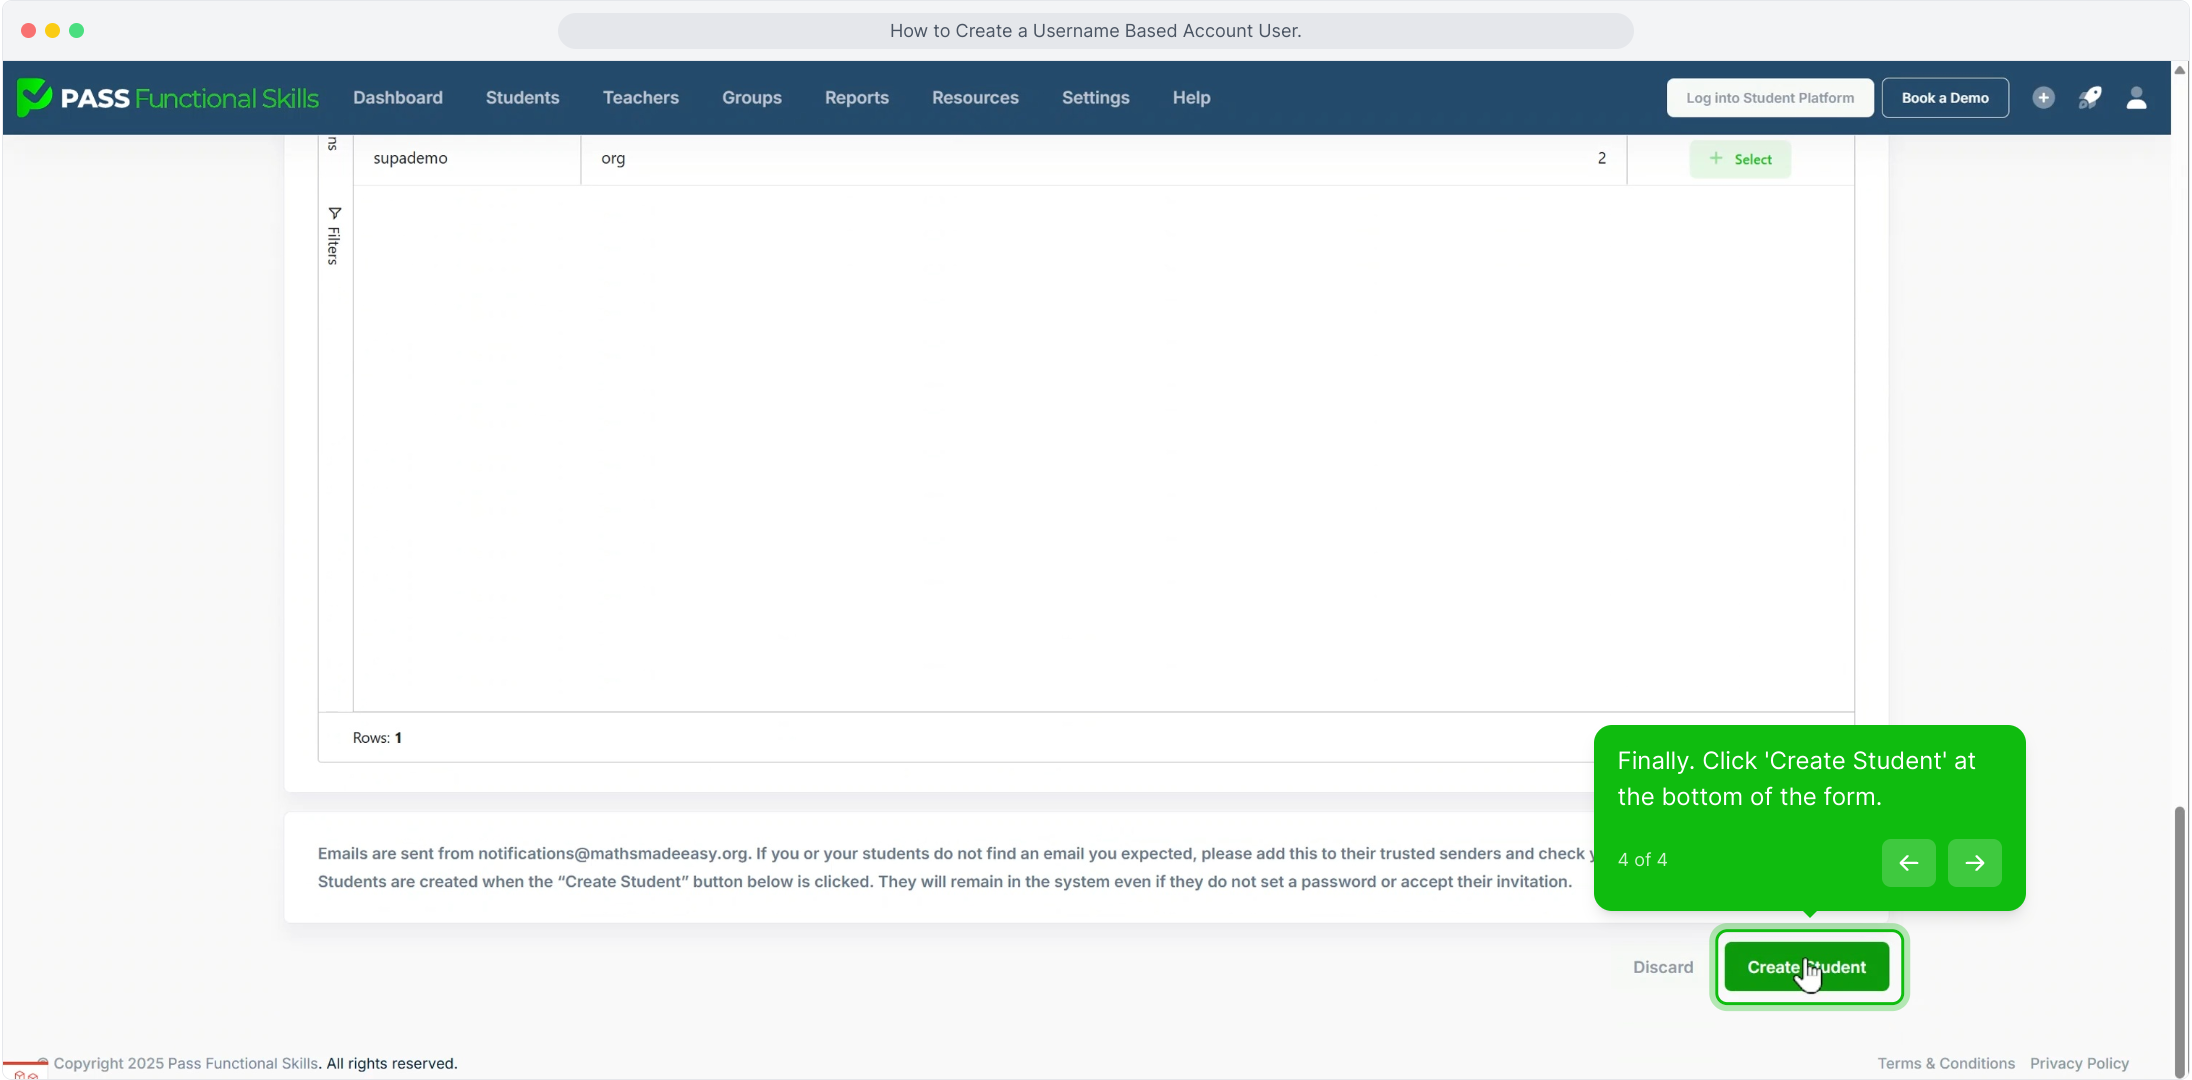Viewport: 2192px width, 1080px height.
Task: Click Log into Student Platform
Action: click(x=1769, y=98)
